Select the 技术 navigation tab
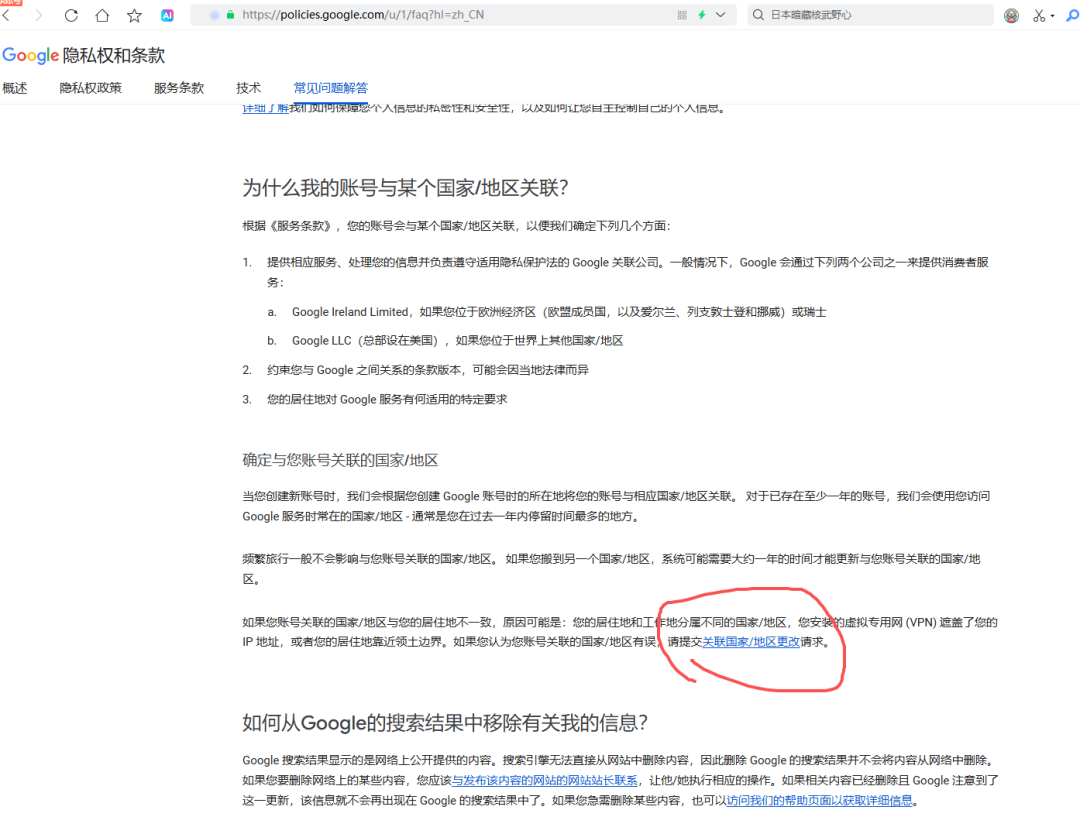Screen dimensions: 1080x834 248,88
